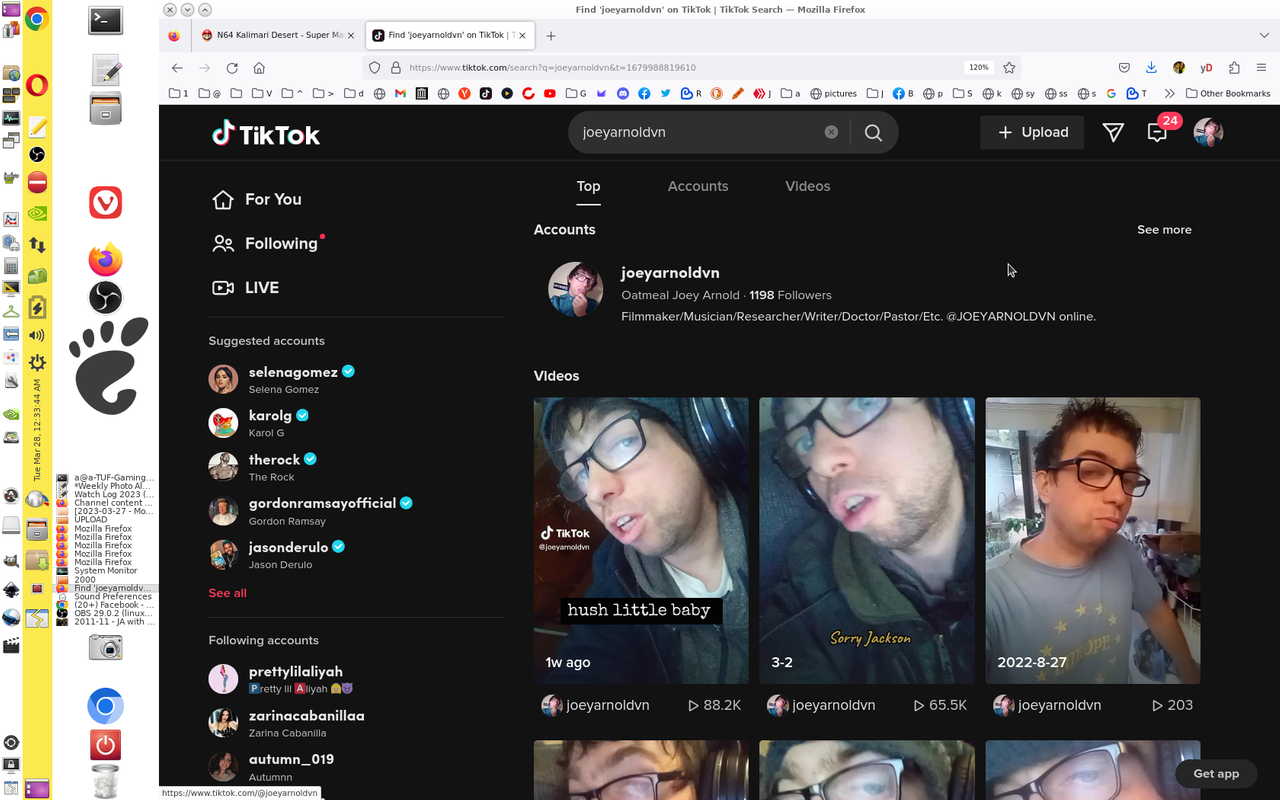Select 'OBS 29.0.2' in window list
This screenshot has width=1280, height=800.
105,613
